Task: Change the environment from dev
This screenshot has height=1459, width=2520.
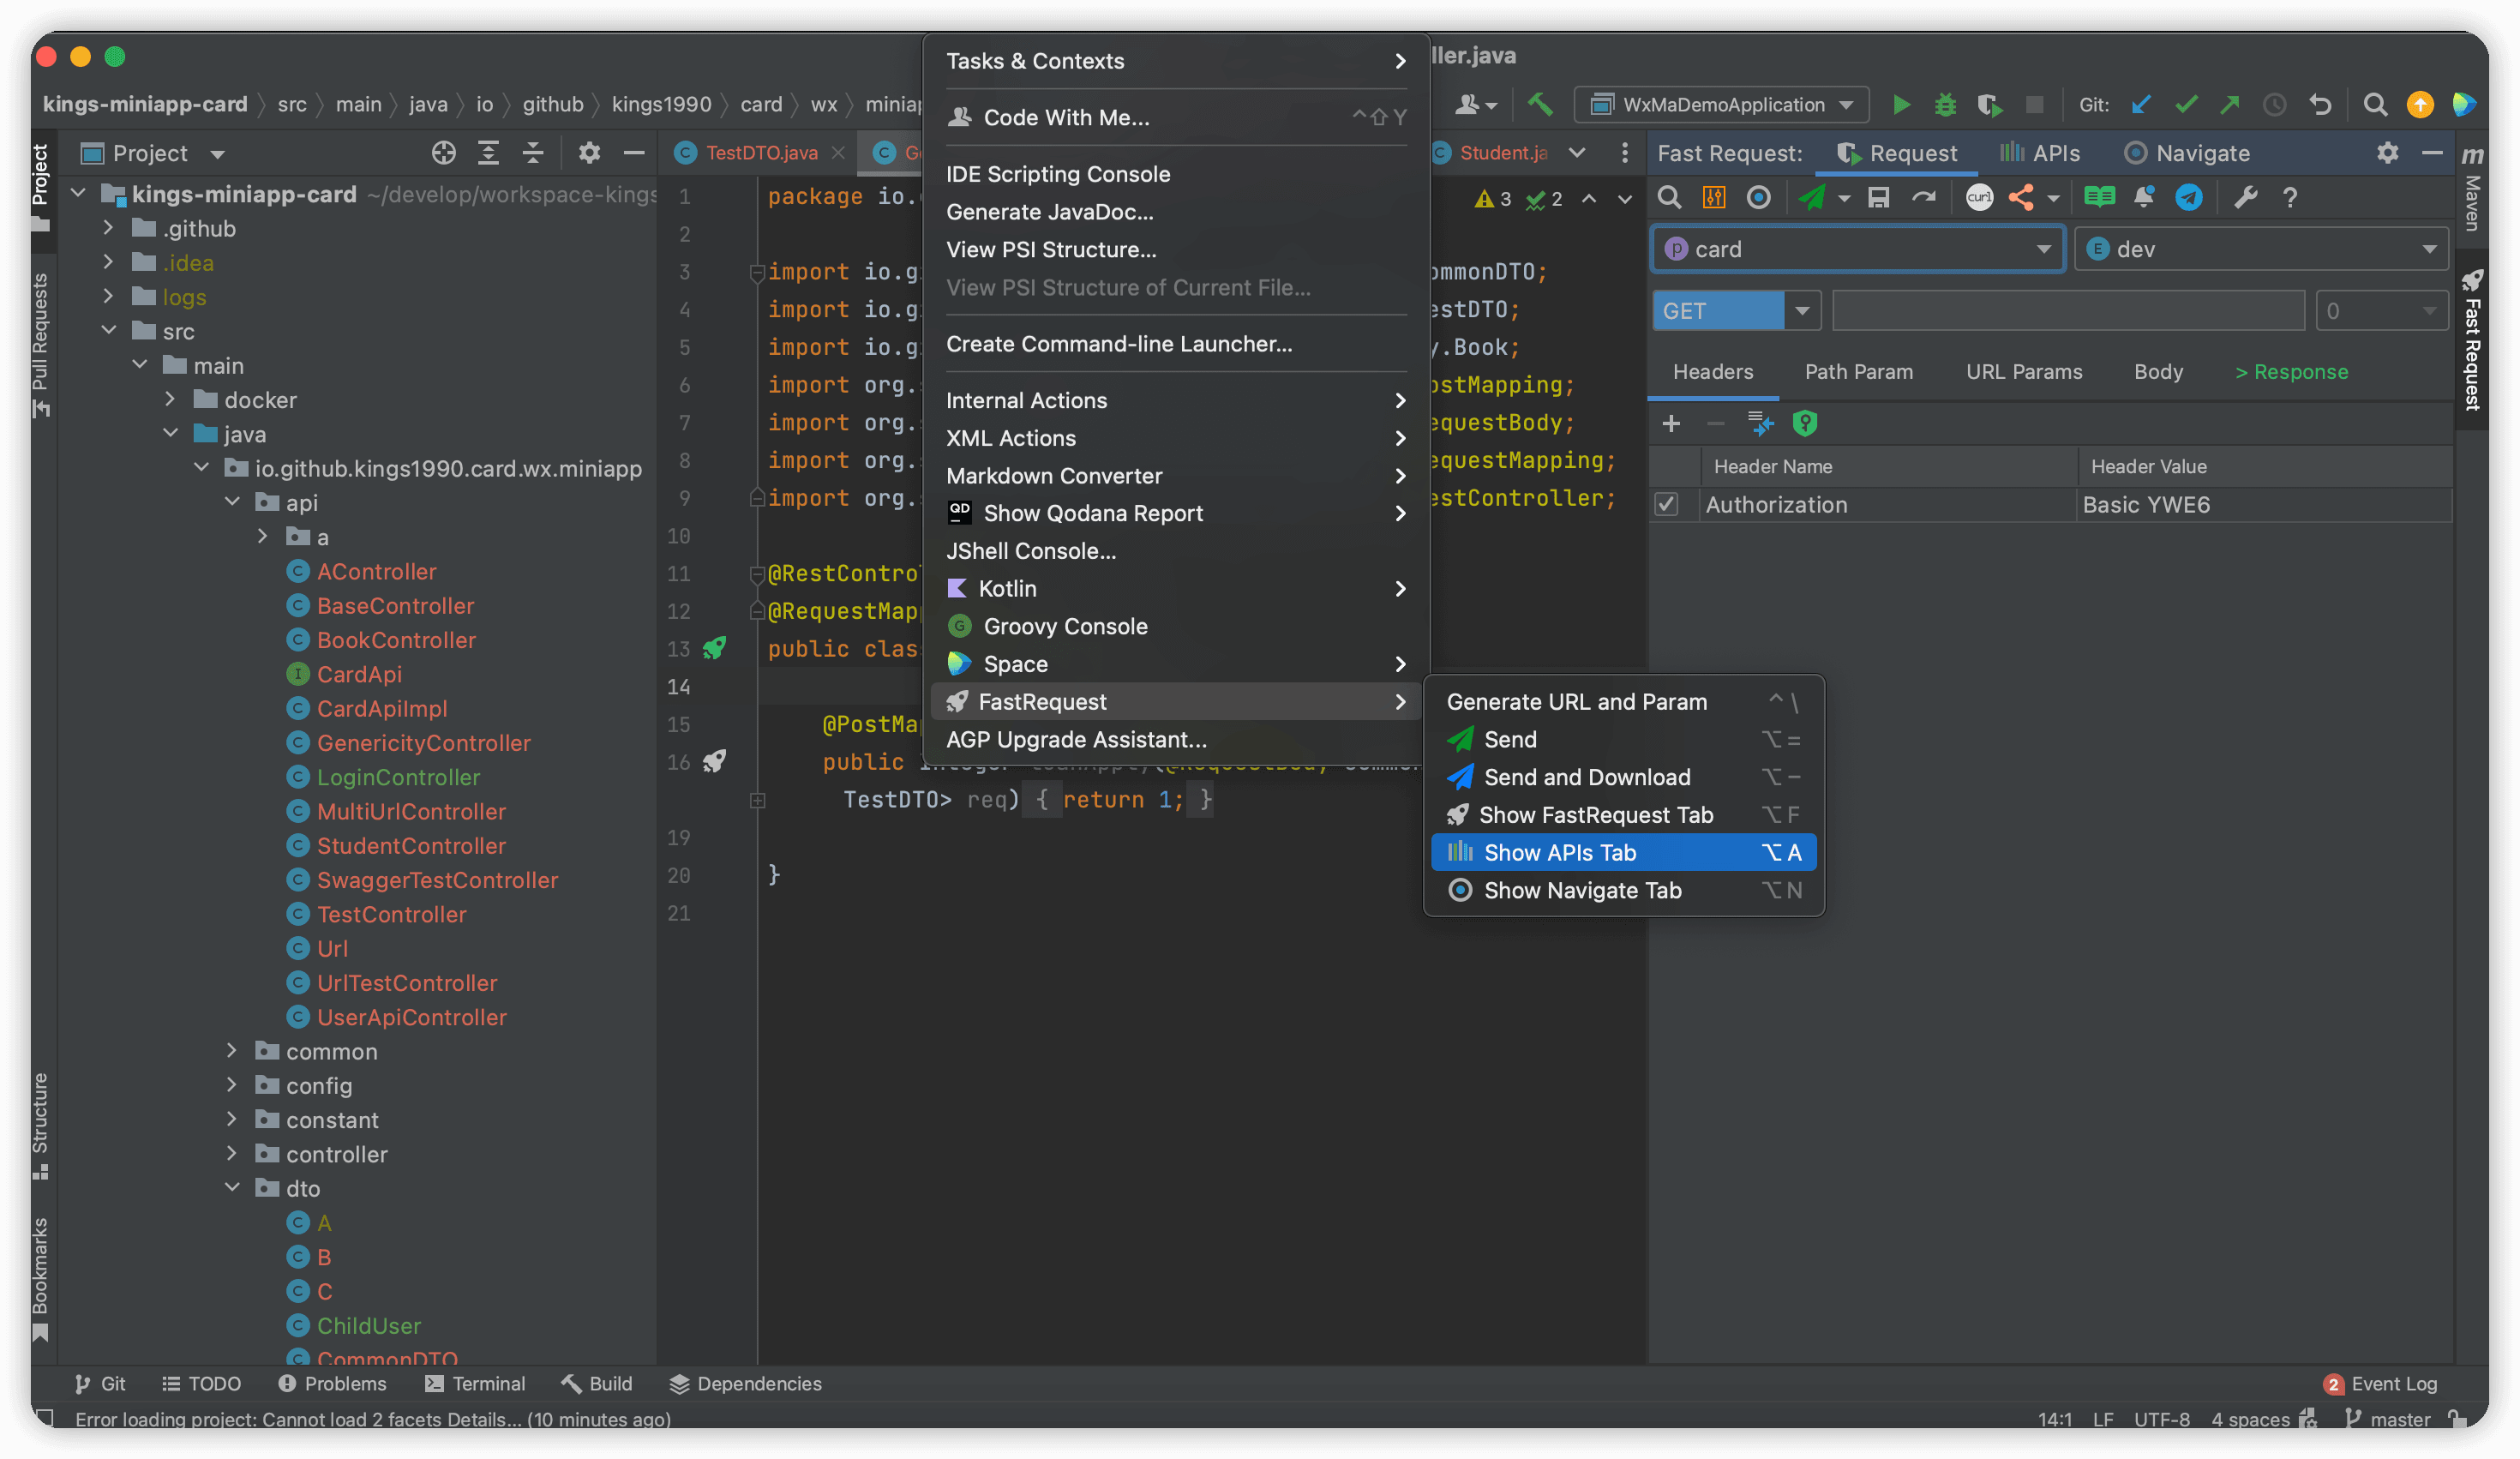Action: point(2260,248)
